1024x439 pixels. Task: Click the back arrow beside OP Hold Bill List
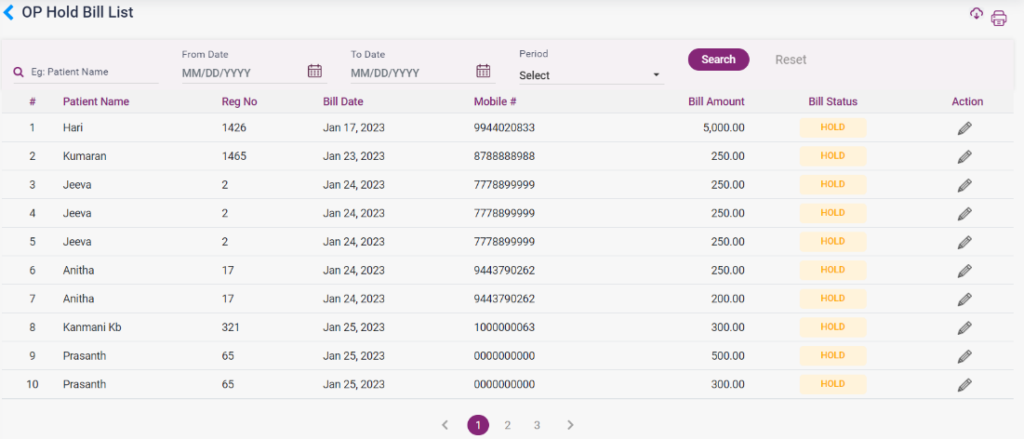click(10, 13)
